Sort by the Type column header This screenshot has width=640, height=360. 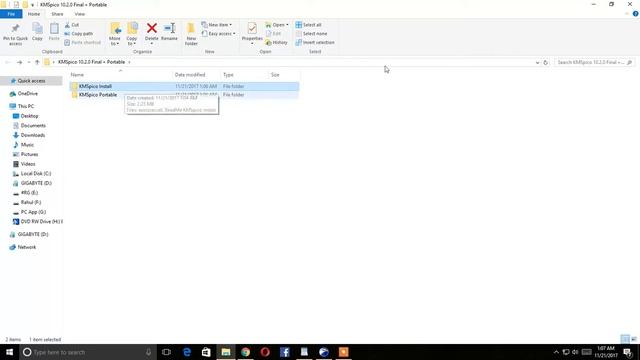pos(244,75)
